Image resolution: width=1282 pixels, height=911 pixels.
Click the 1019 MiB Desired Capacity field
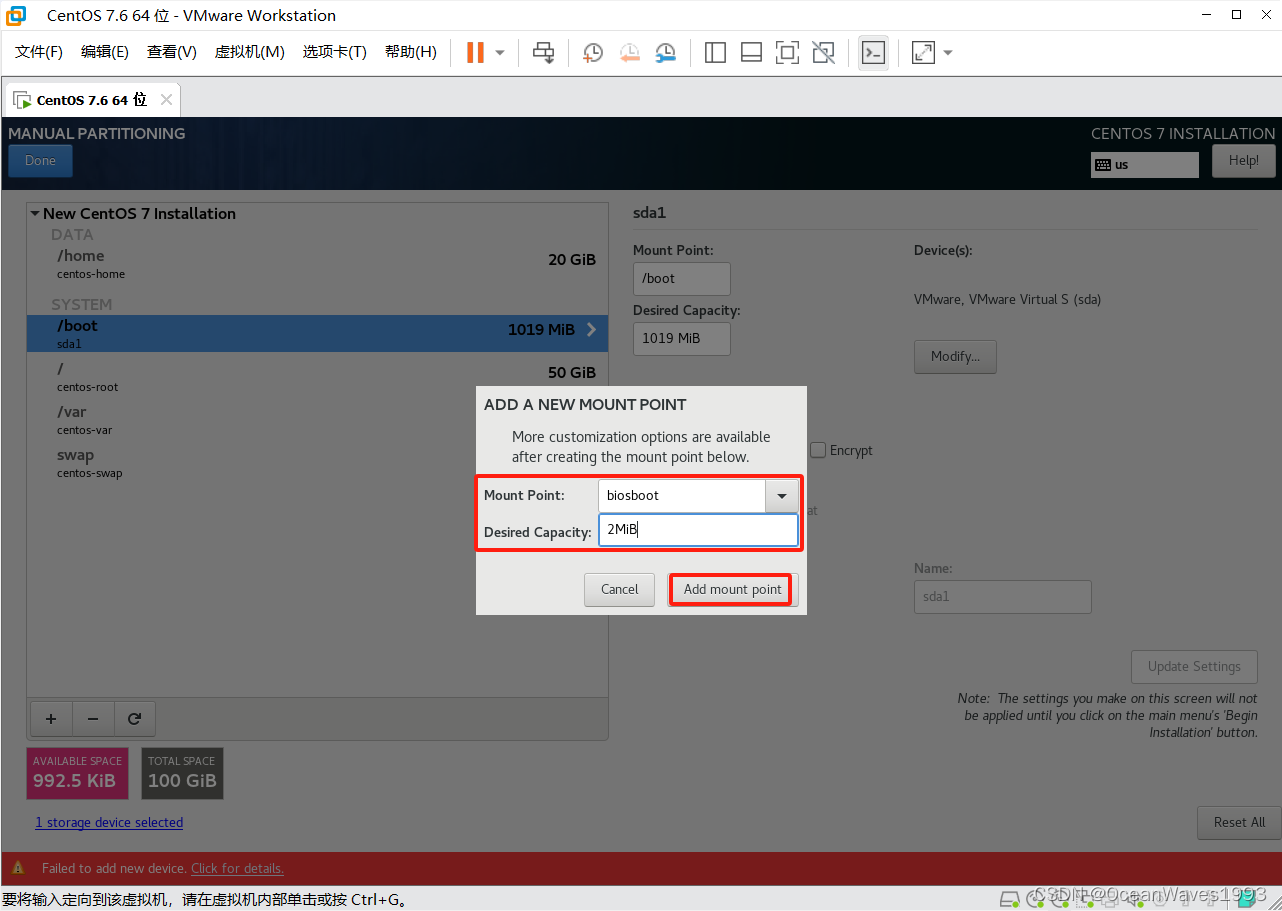pos(682,338)
